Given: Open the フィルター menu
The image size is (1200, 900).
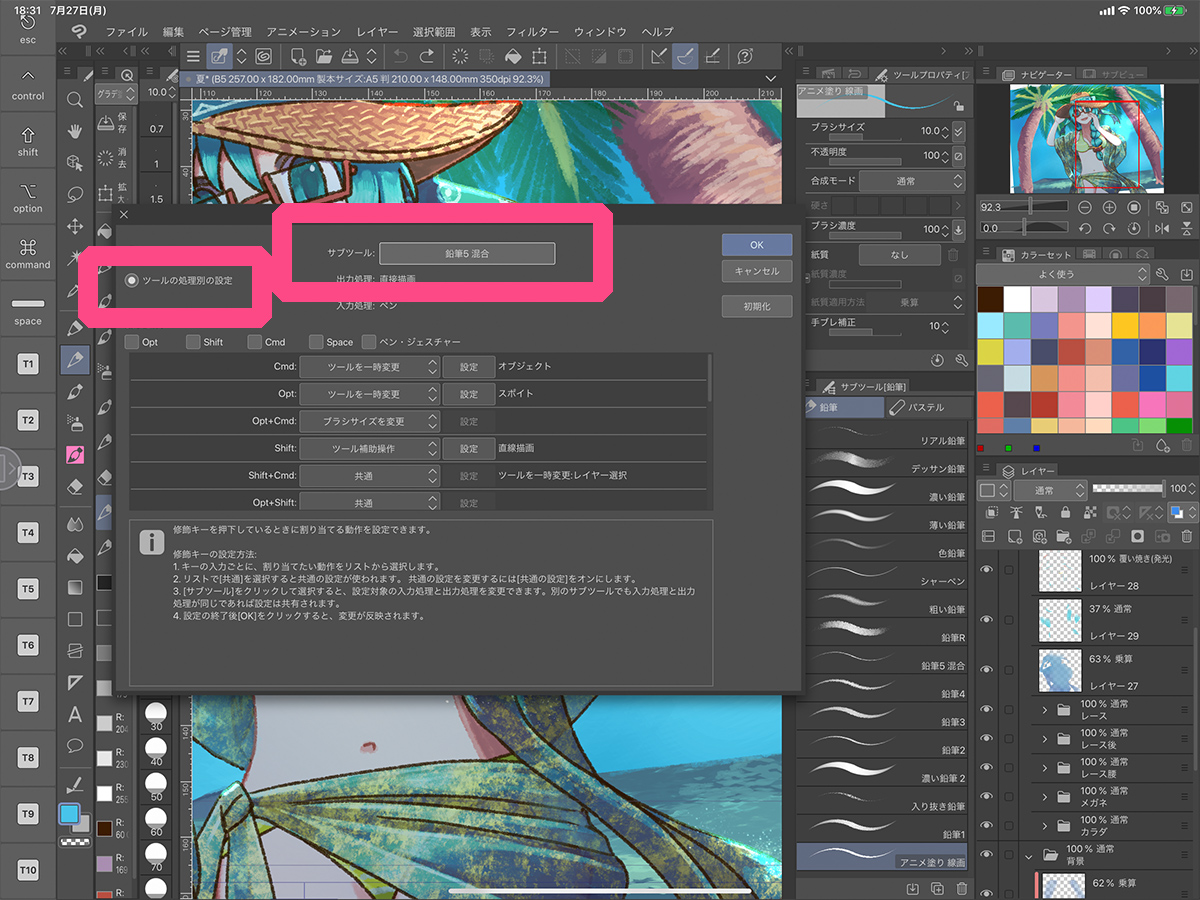Looking at the screenshot, I should pos(532,31).
